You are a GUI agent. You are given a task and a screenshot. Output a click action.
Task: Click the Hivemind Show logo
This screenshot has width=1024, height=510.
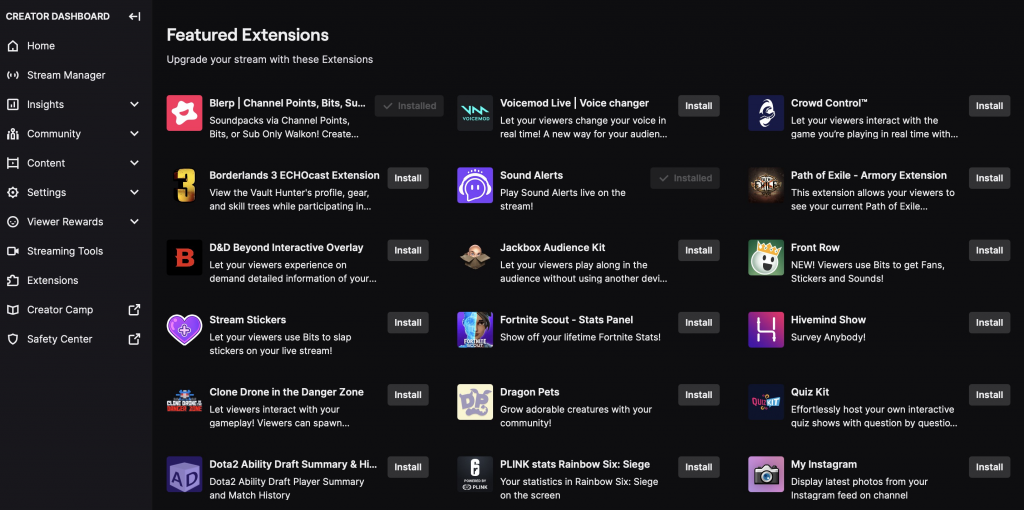(766, 330)
